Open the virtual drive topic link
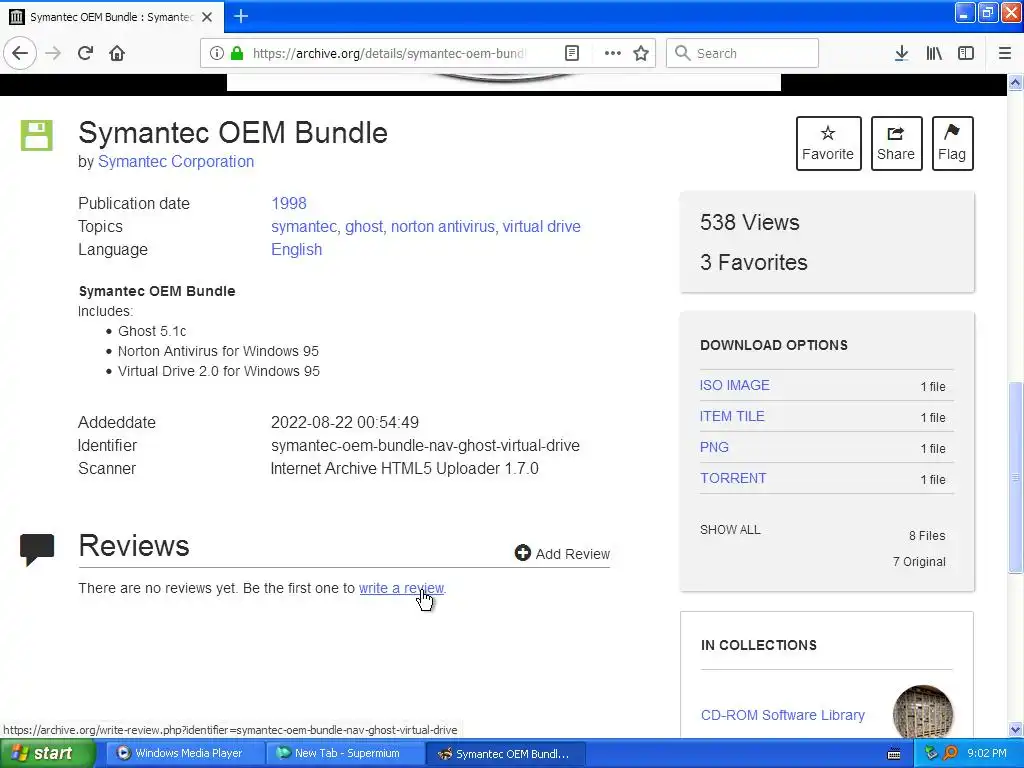 (541, 227)
